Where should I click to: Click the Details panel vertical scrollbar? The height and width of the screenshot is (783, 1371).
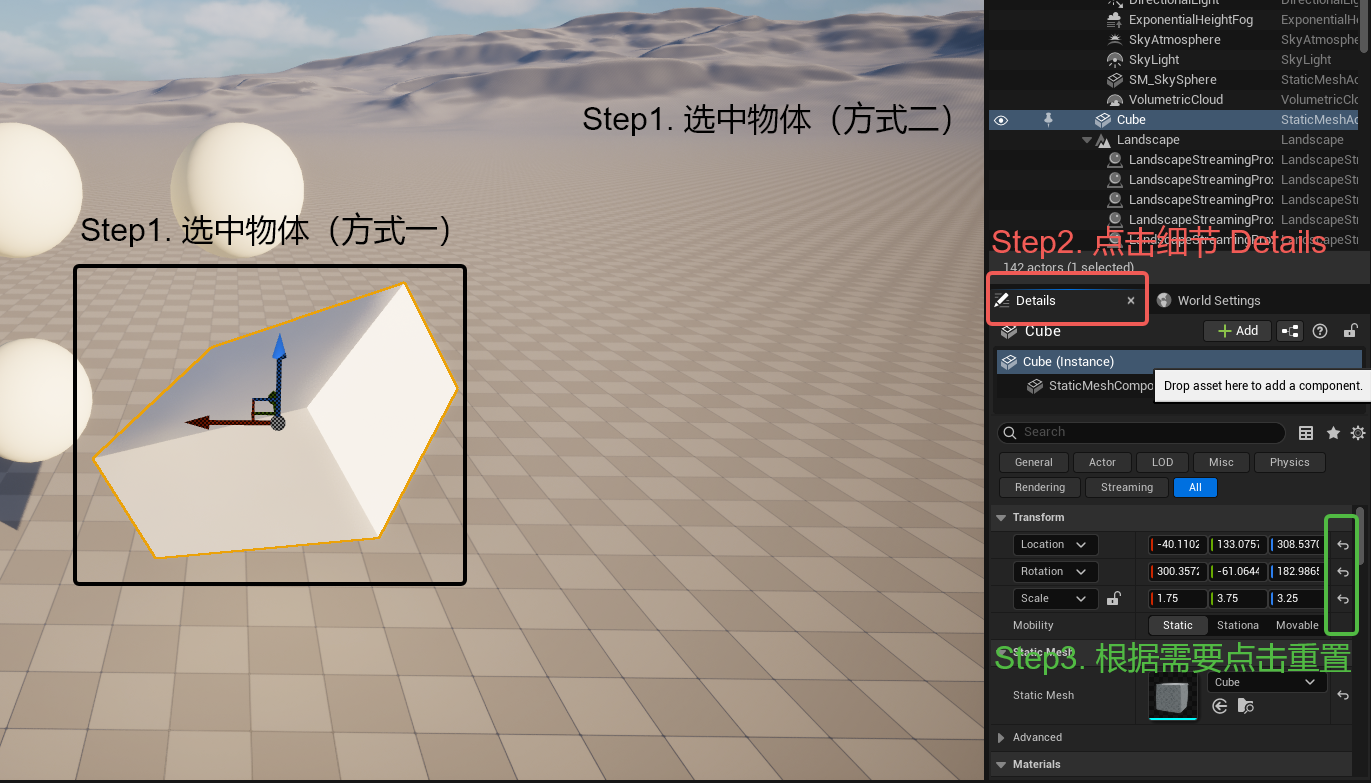pos(1360,536)
